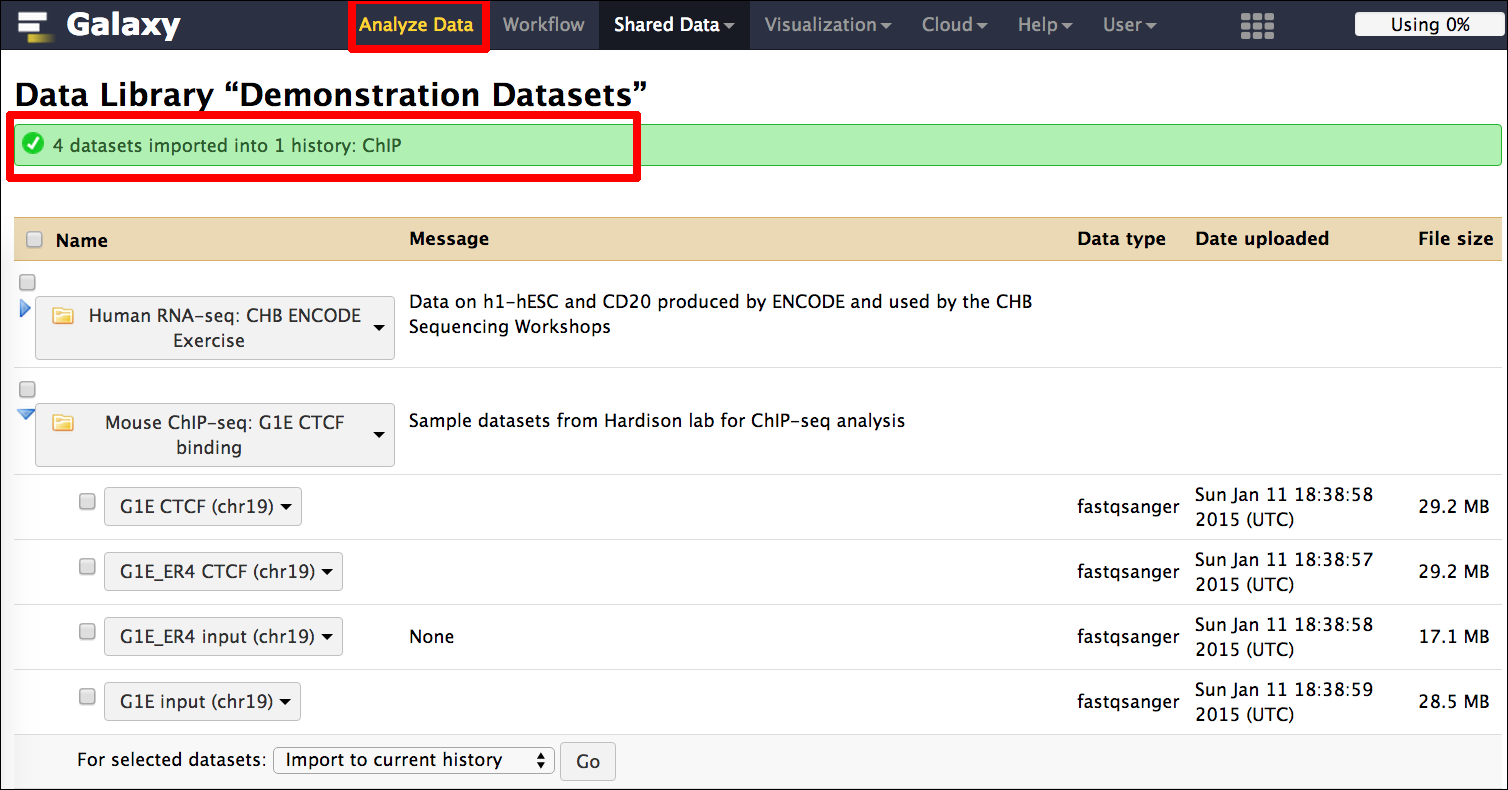Click the green success checkmark icon

coord(33,145)
